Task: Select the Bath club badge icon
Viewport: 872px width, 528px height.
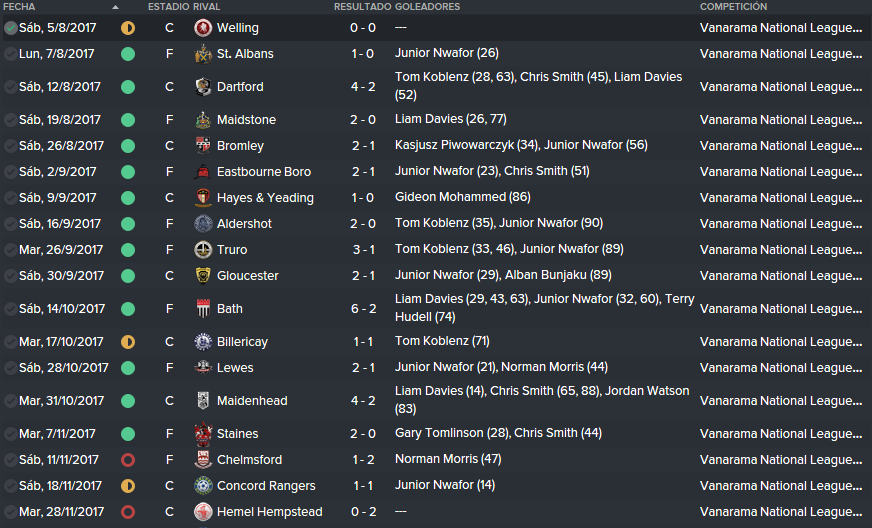Action: [x=203, y=309]
